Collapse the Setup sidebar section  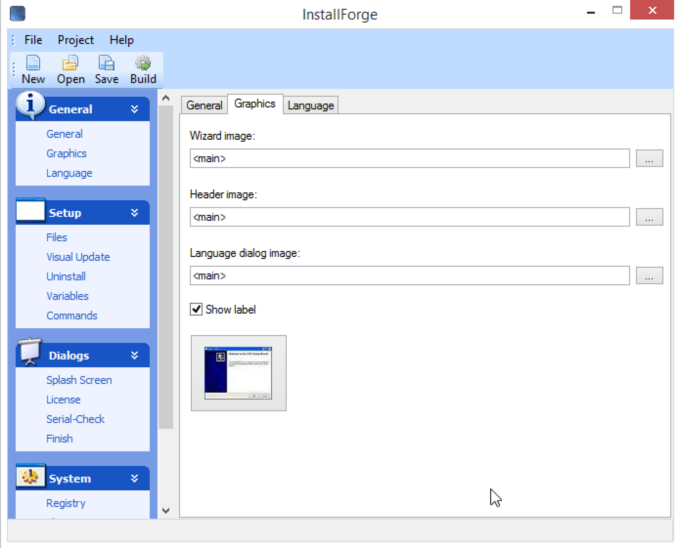134,213
